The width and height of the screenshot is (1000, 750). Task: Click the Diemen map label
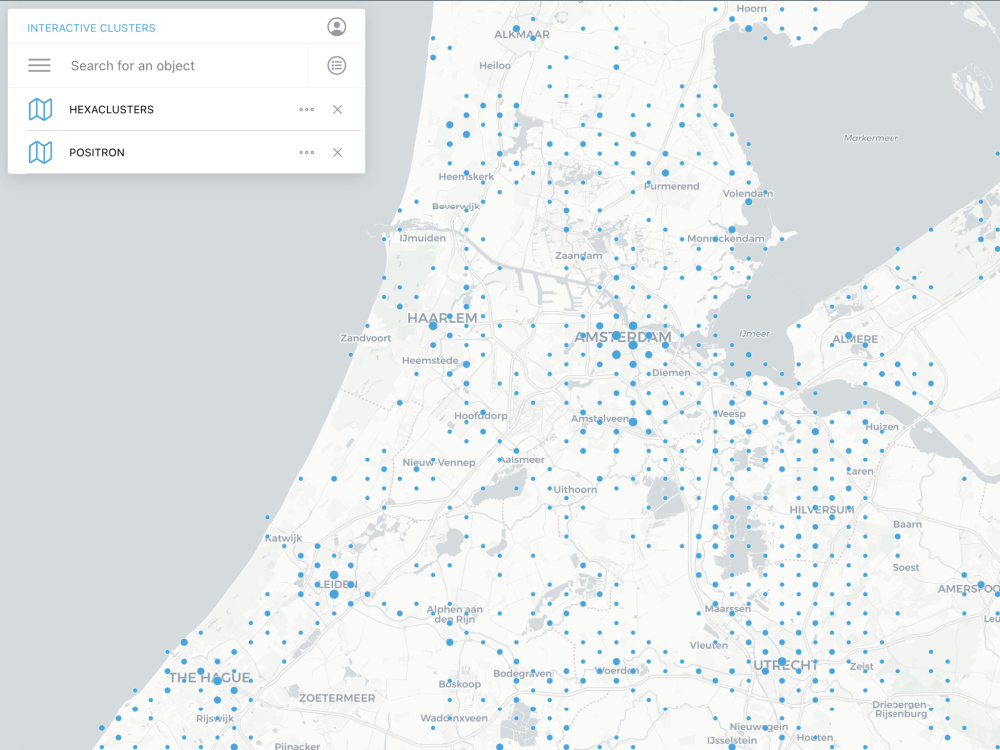tap(671, 372)
